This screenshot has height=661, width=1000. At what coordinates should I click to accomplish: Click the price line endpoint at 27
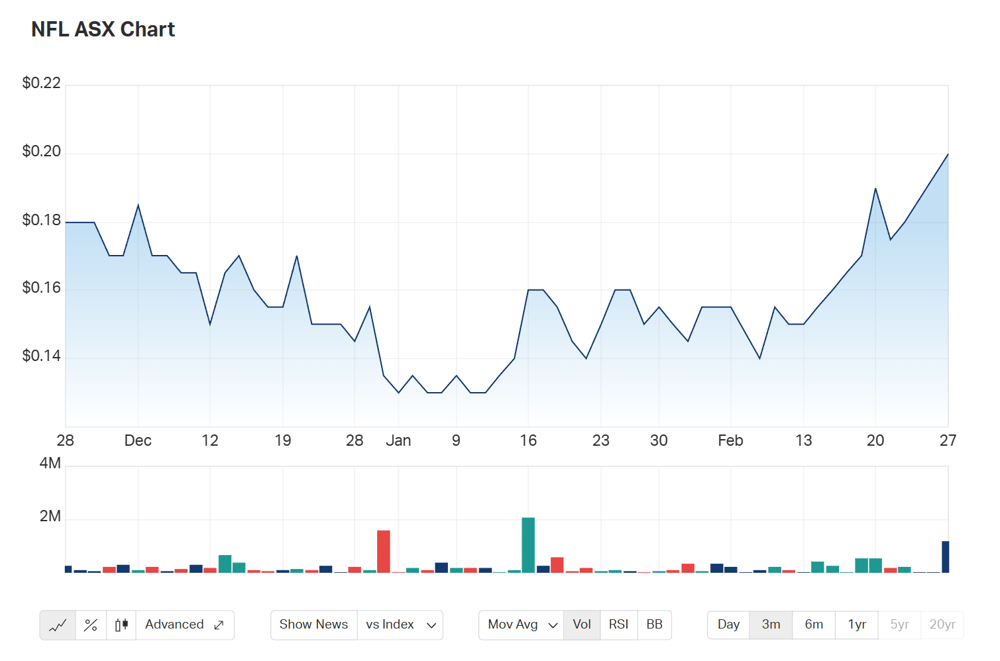(948, 154)
